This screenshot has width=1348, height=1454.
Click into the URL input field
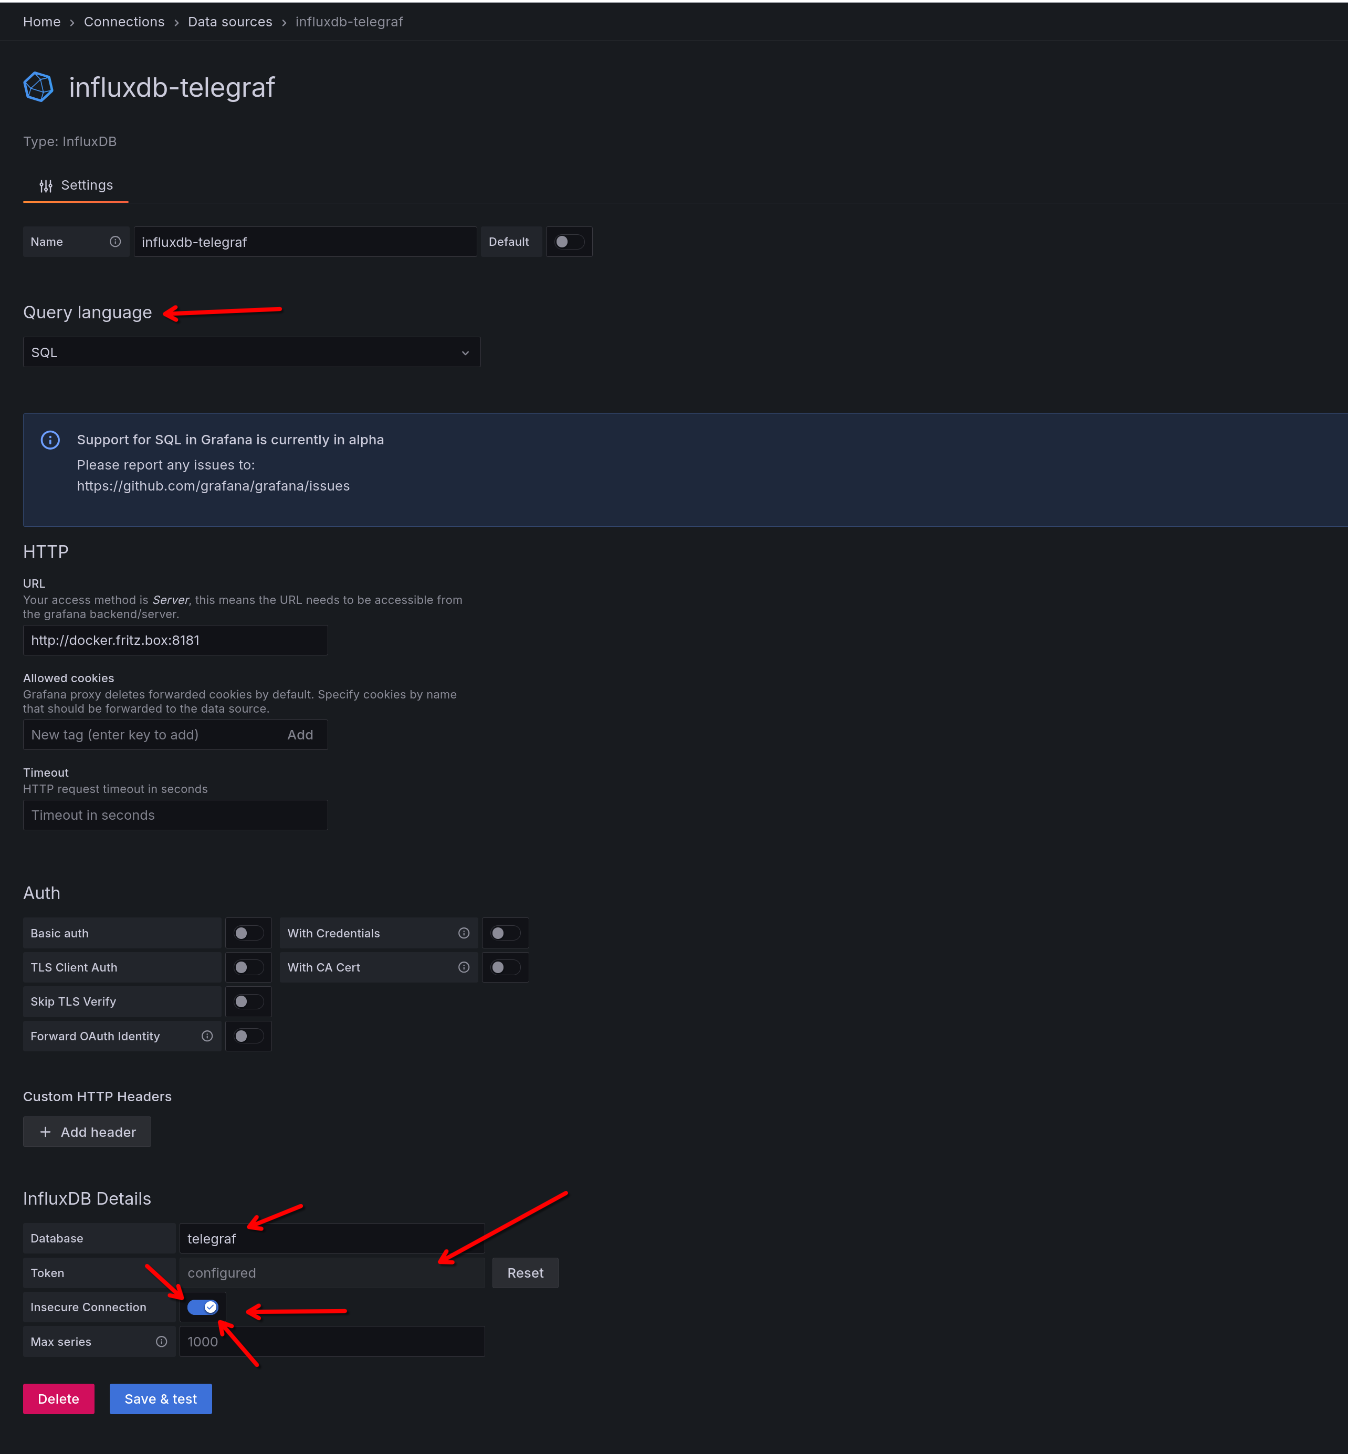coord(175,640)
